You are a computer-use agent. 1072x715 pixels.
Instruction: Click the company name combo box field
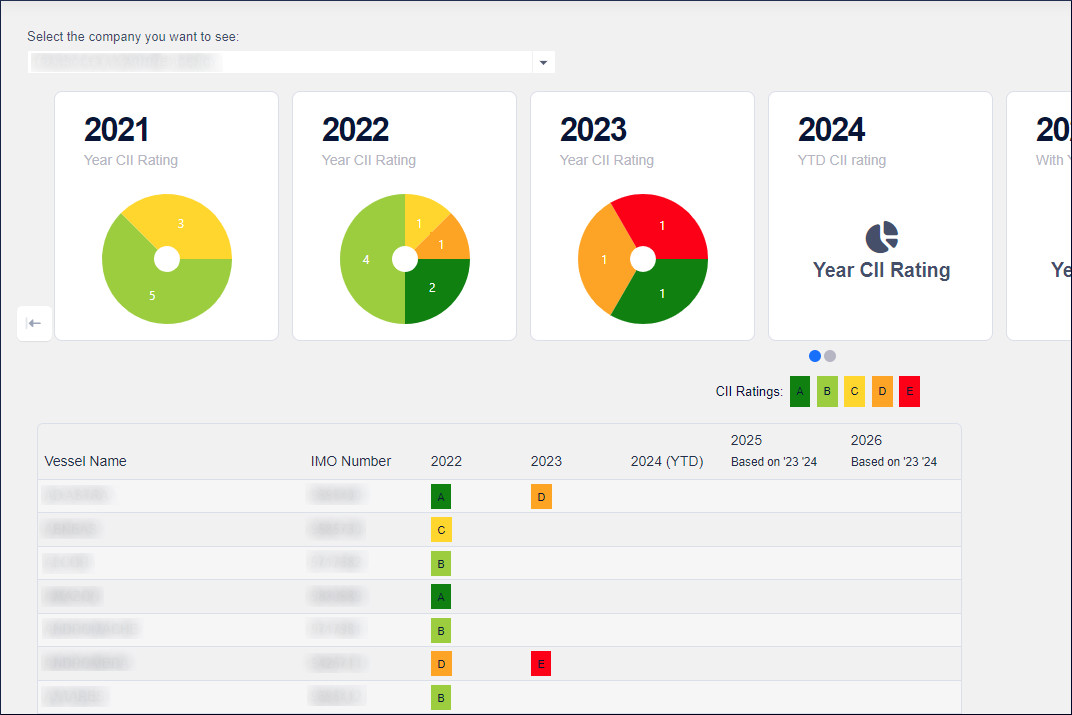coord(280,62)
